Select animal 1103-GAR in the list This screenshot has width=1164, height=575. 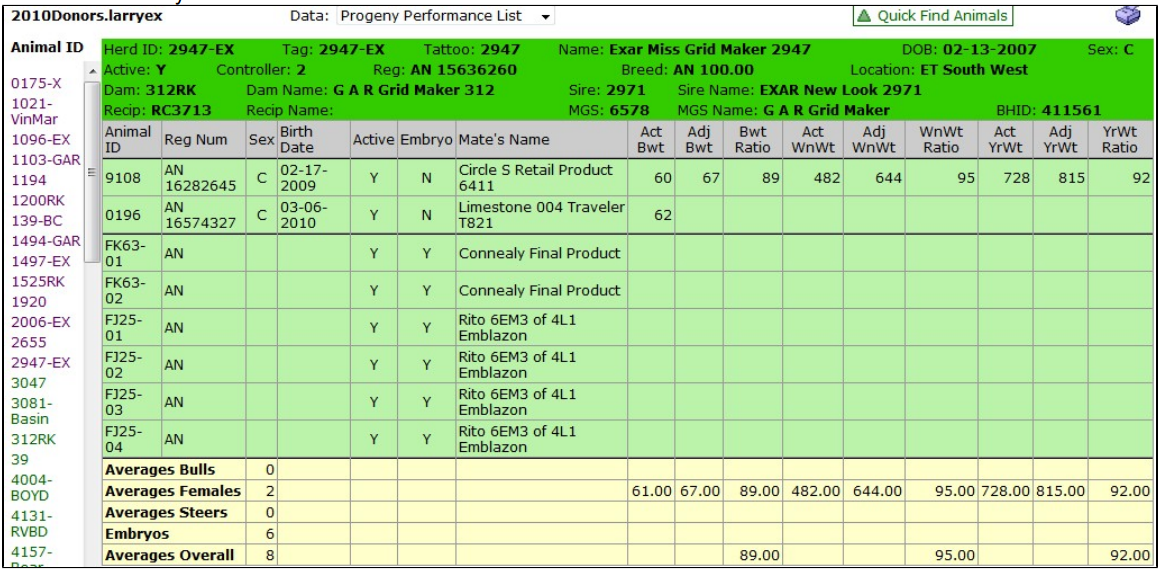46,158
